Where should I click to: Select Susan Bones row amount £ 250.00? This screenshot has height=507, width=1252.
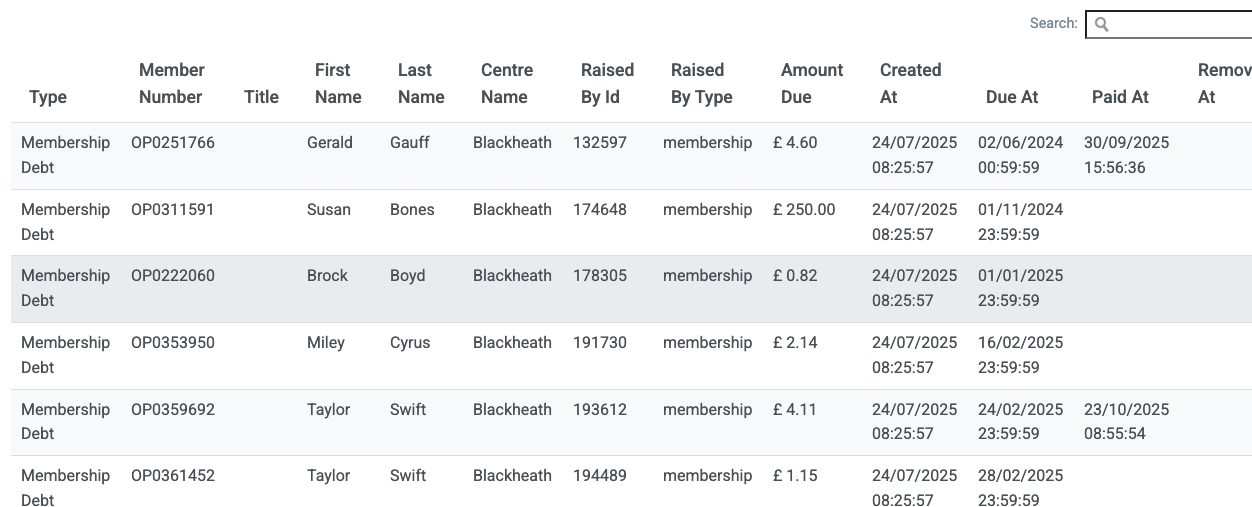(804, 210)
